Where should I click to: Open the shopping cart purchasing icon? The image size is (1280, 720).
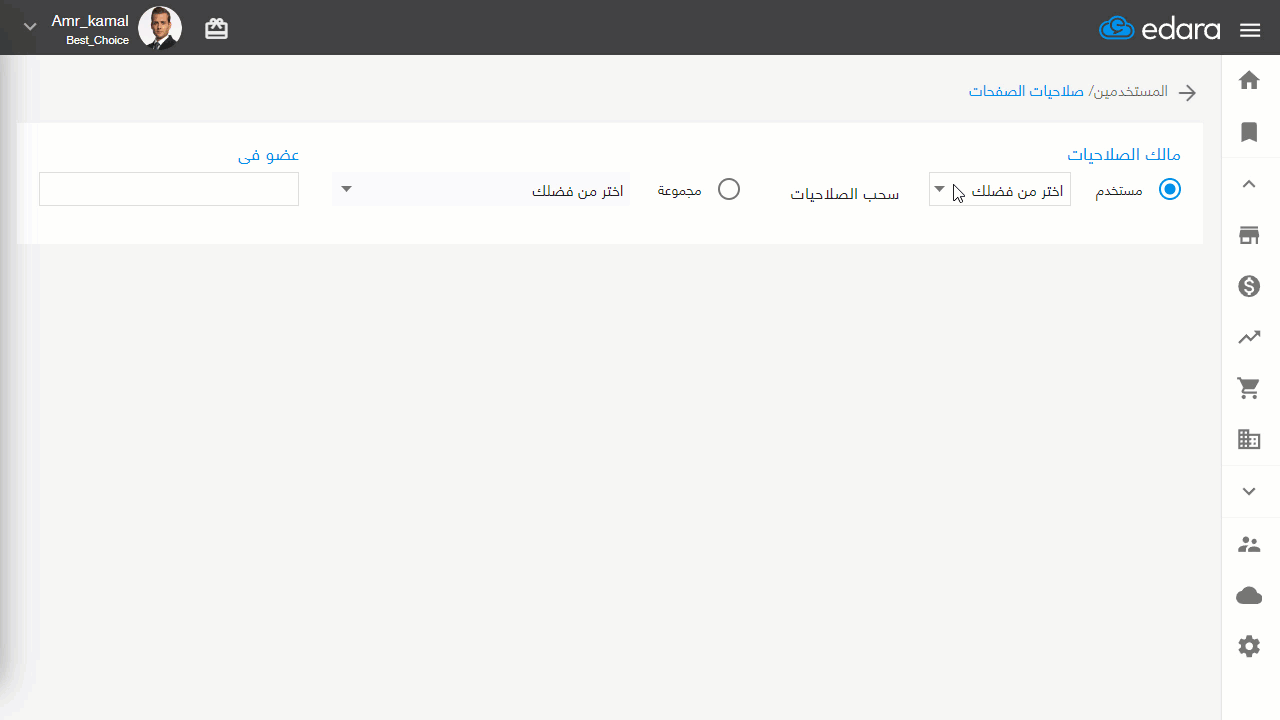1249,389
